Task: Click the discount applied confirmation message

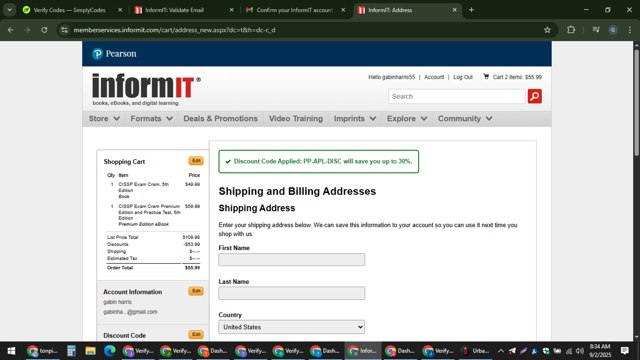Action: (318, 161)
